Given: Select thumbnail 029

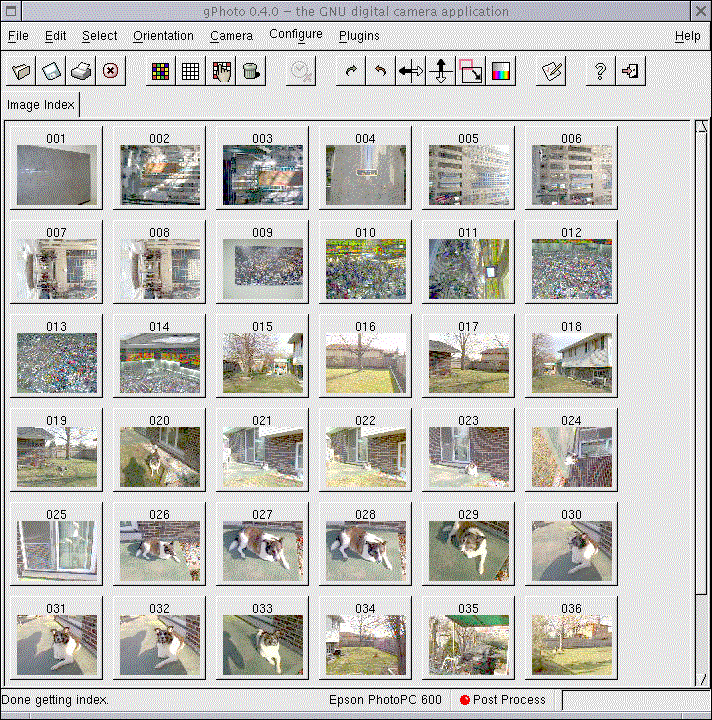Looking at the screenshot, I should pos(469,544).
